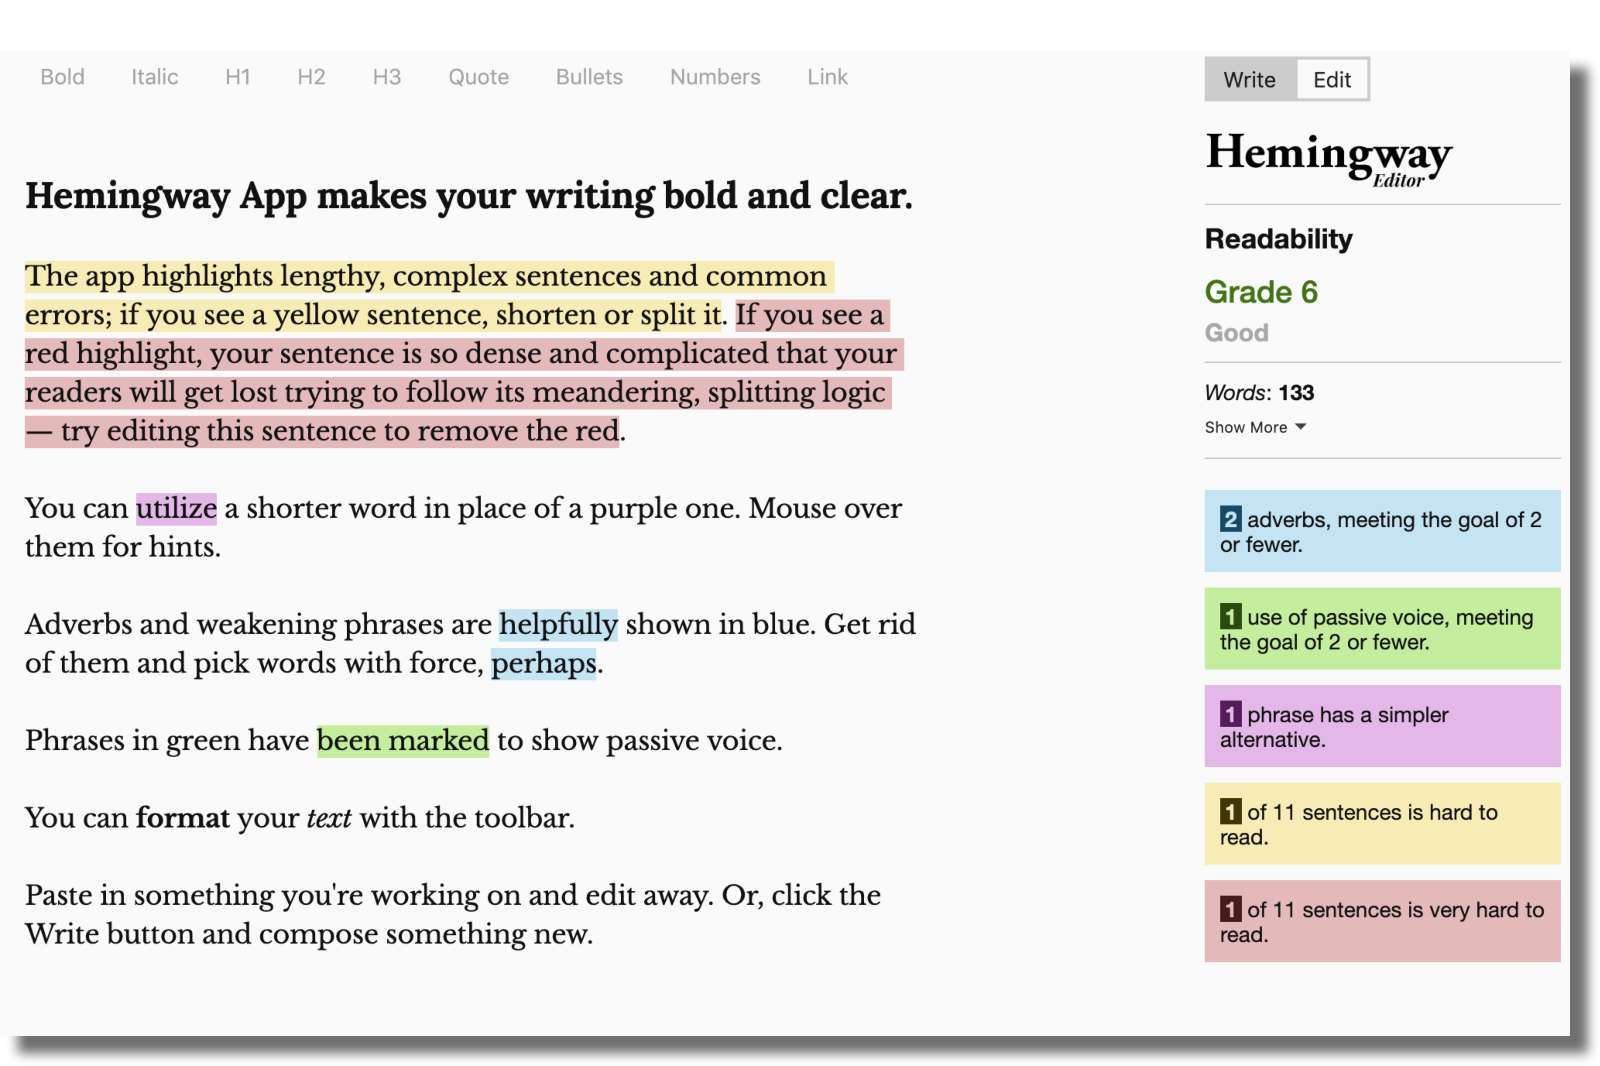The image size is (1600, 1066).
Task: Click the green highlighted phrase been marked
Action: (403, 741)
